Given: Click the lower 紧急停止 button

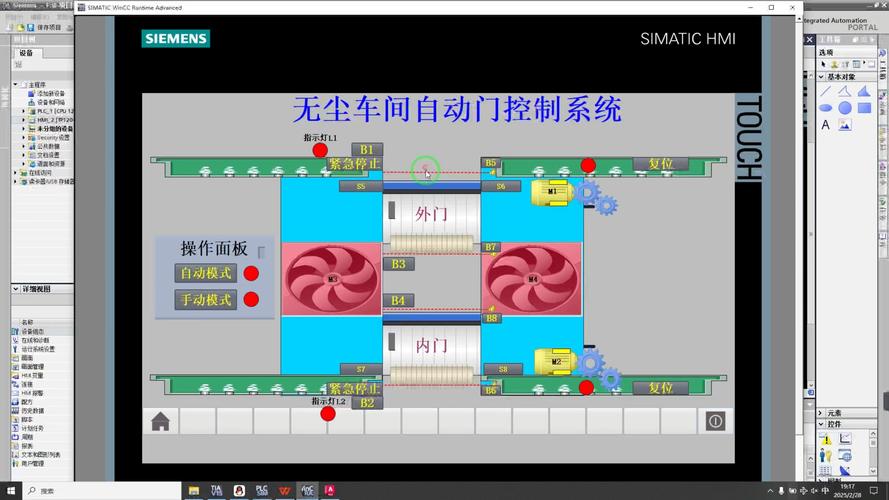Looking at the screenshot, I should [354, 389].
